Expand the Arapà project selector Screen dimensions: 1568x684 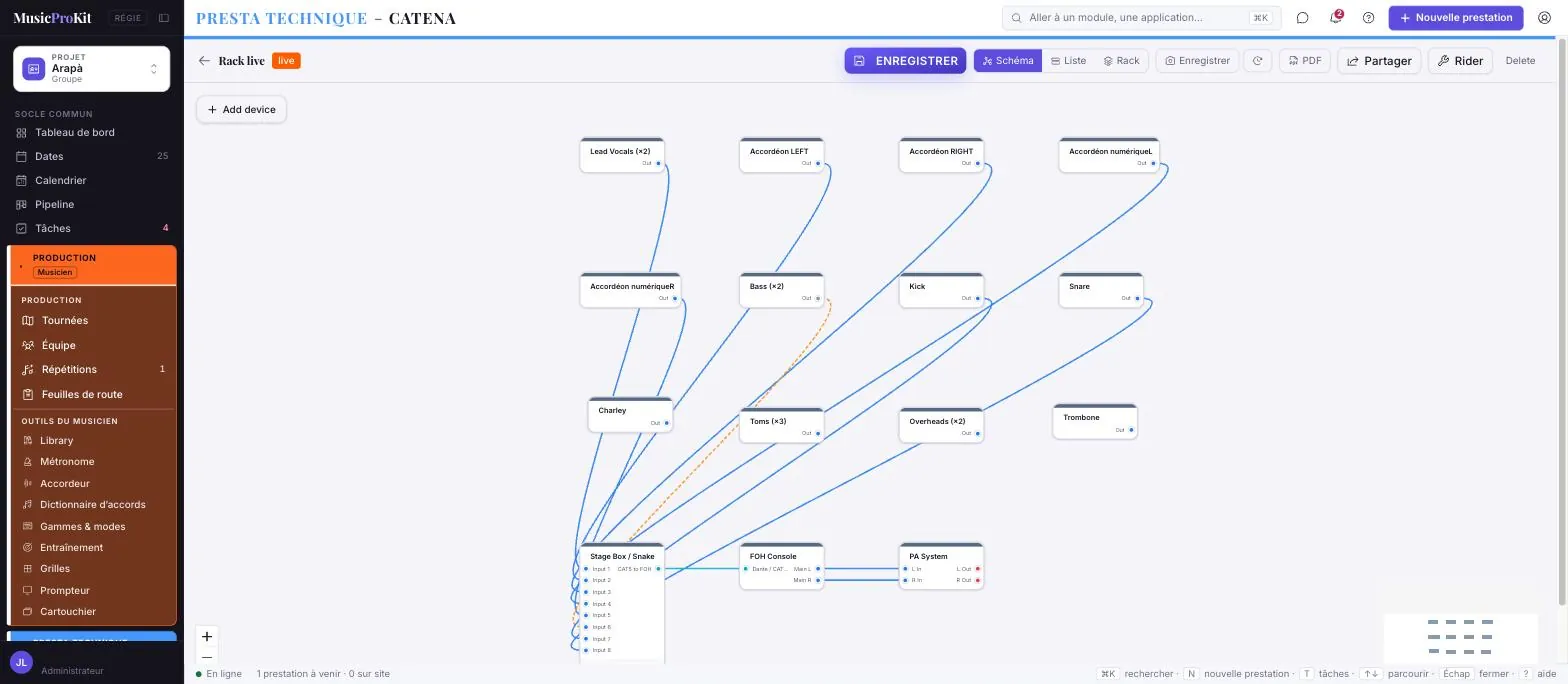pos(92,69)
